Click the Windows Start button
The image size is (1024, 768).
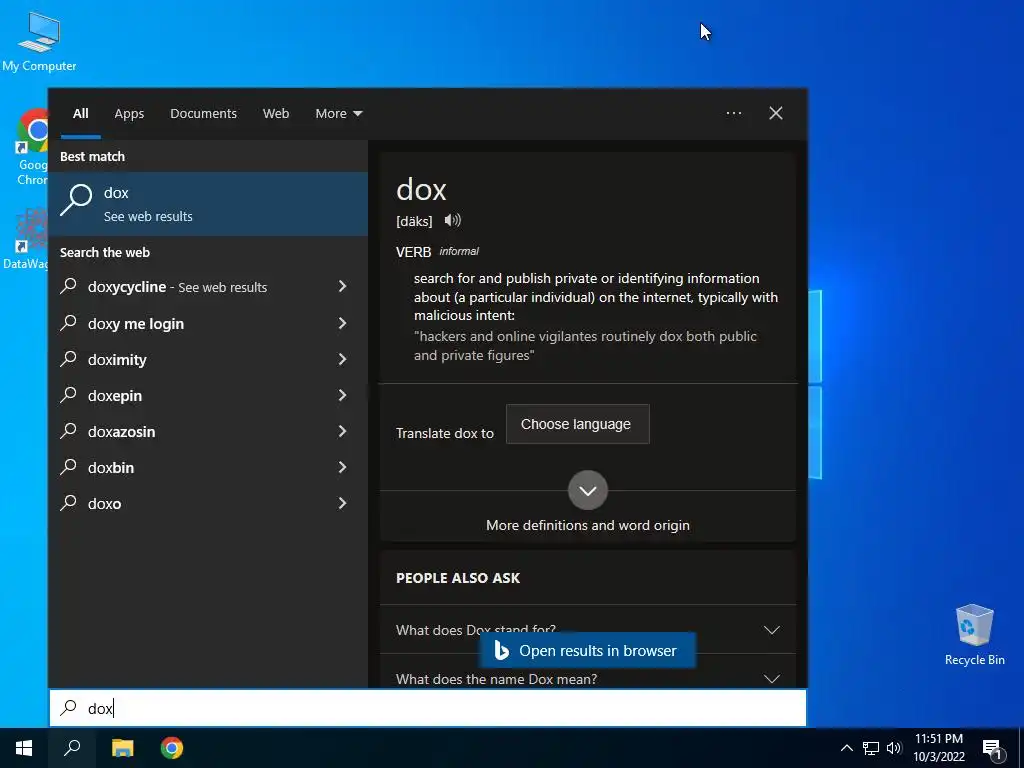[x=24, y=748]
